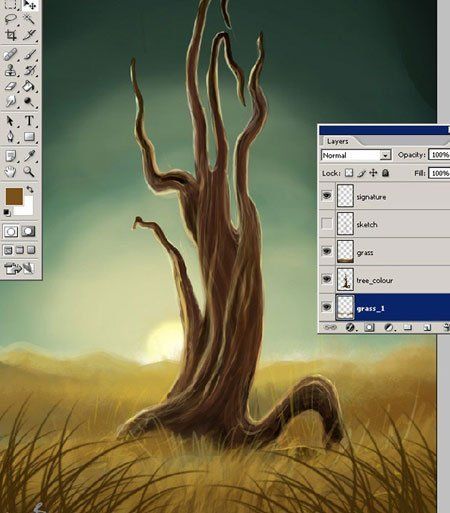Hide the grass_1 layer

pyautogui.click(x=327, y=307)
